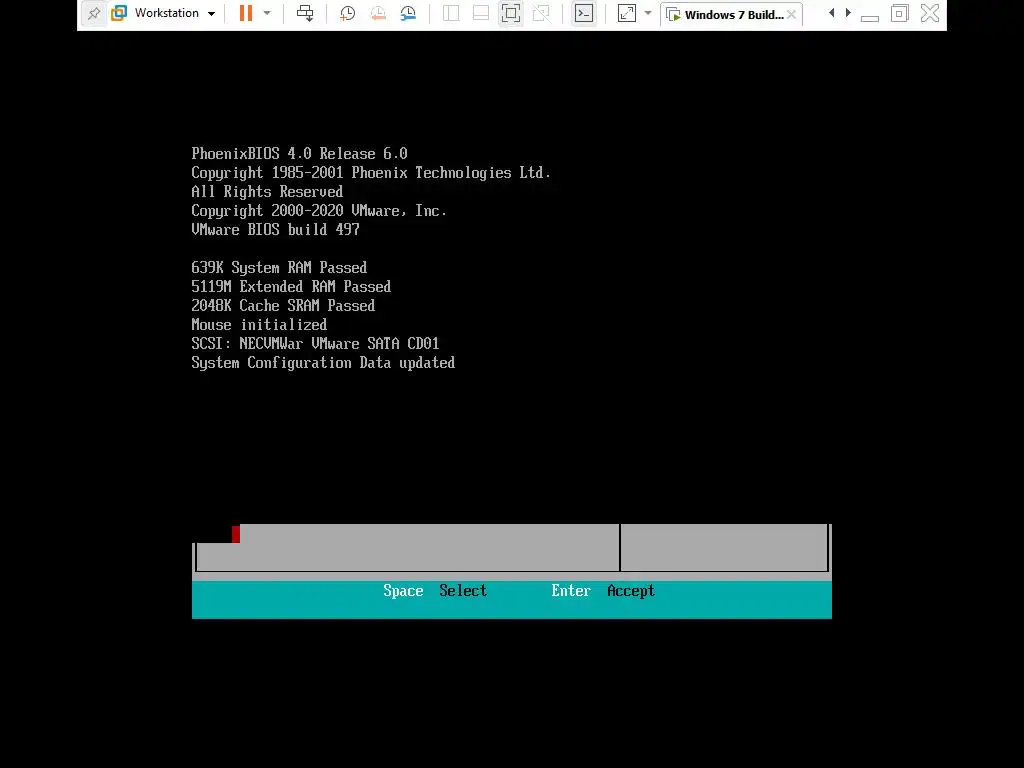The height and width of the screenshot is (768, 1024).
Task: Click the right grey pane of boot menu
Action: pyautogui.click(x=724, y=547)
